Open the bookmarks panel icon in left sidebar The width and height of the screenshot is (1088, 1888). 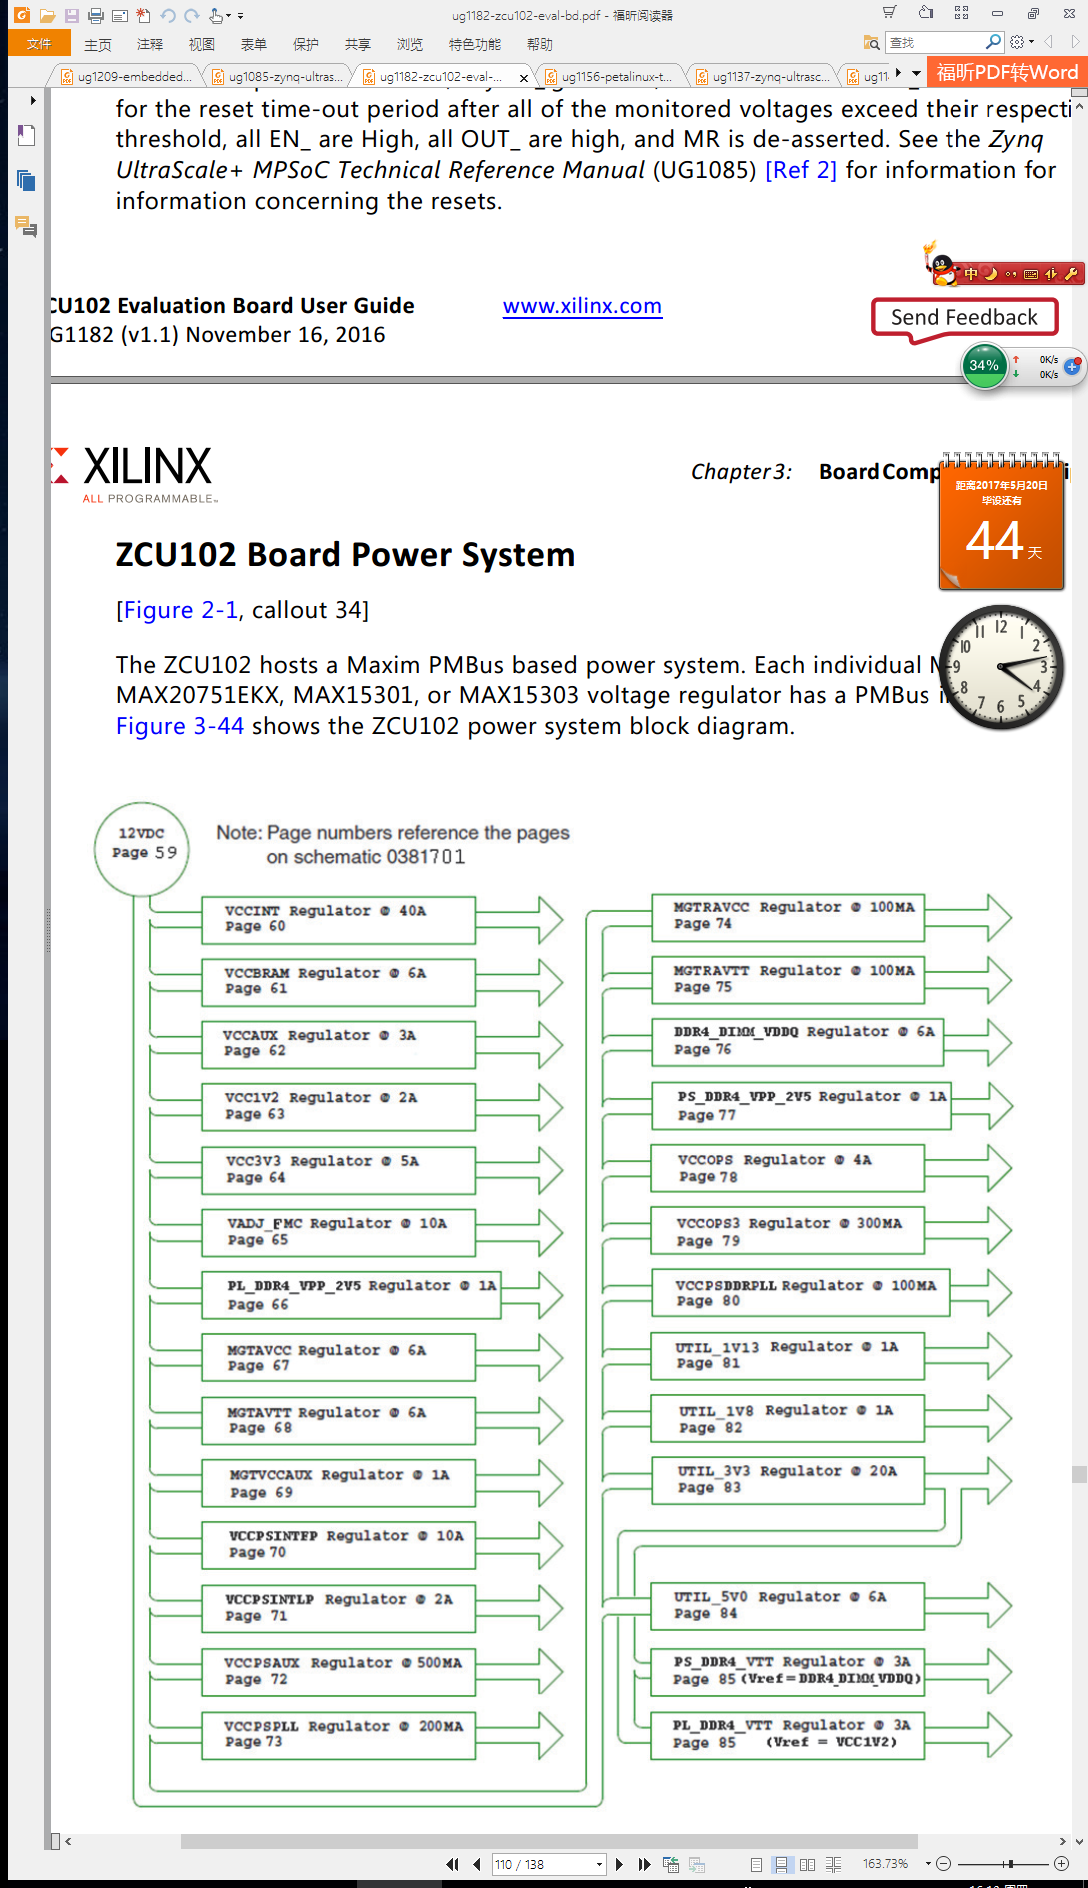(27, 135)
